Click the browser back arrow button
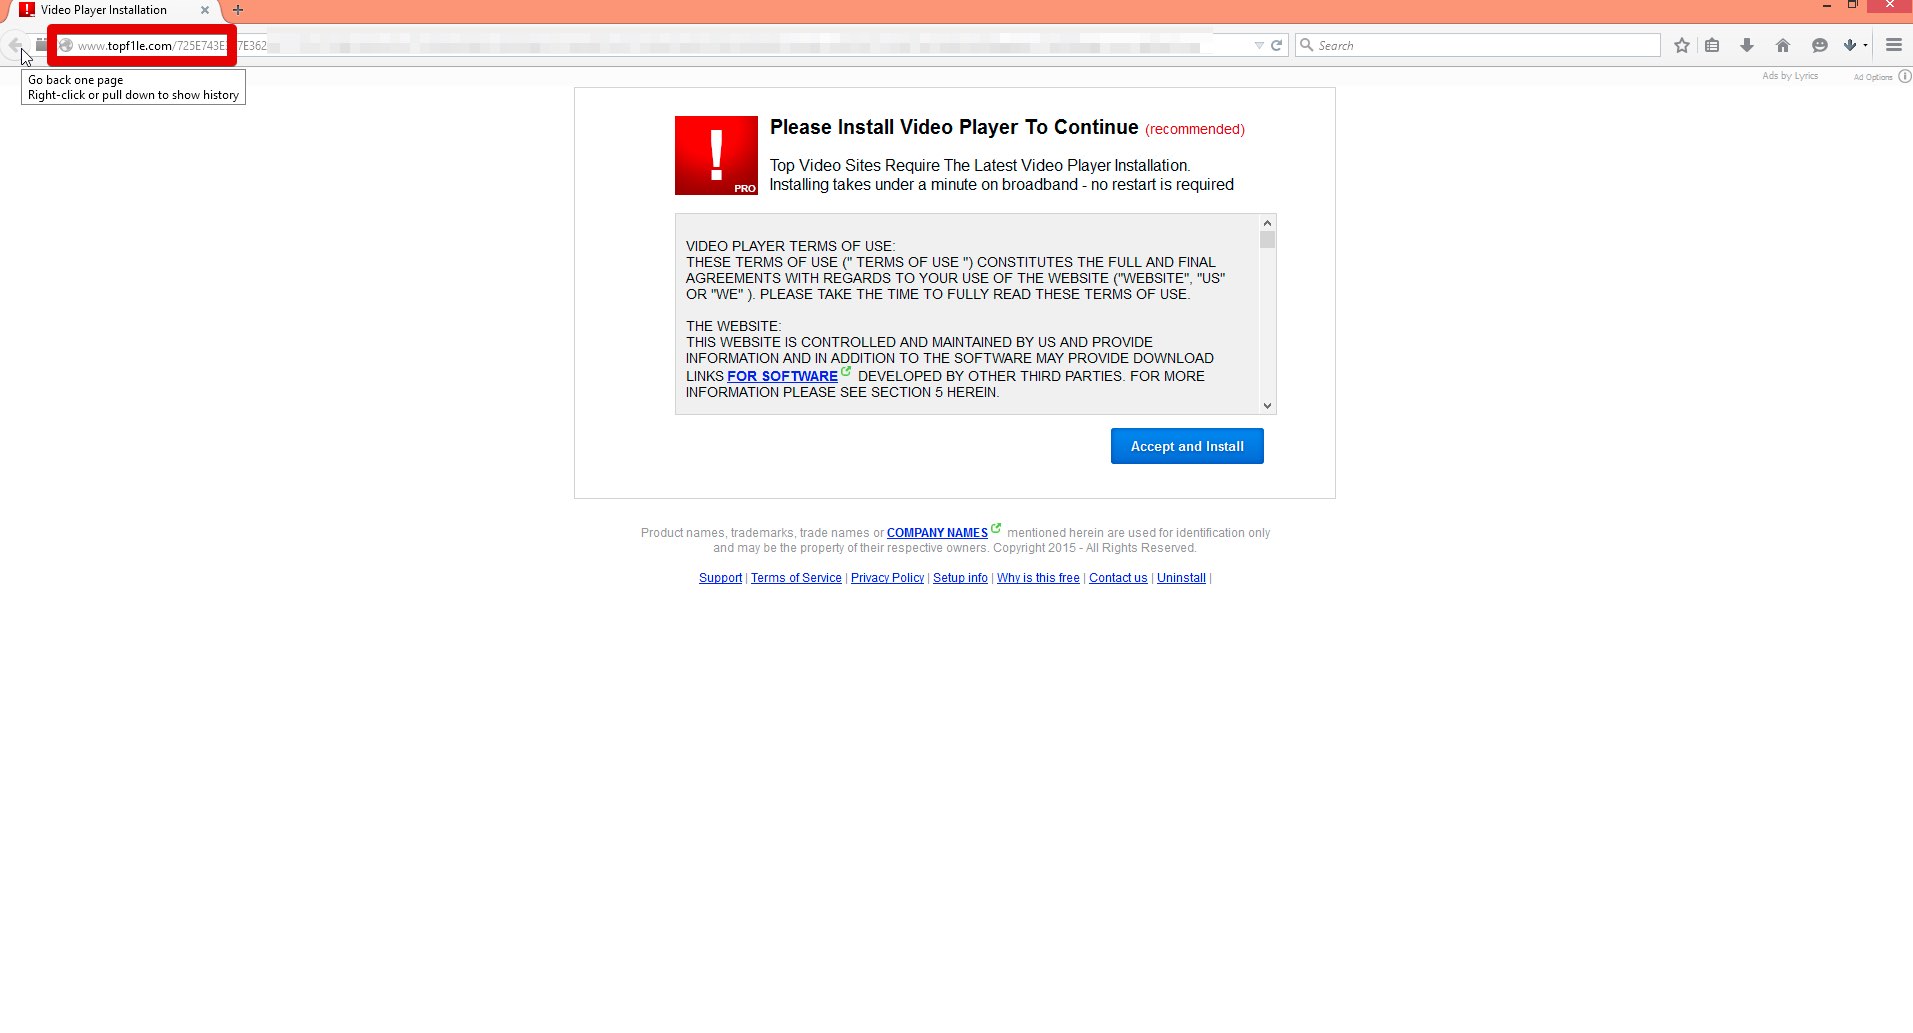Screen dimensions: 1913x1033 [14, 45]
